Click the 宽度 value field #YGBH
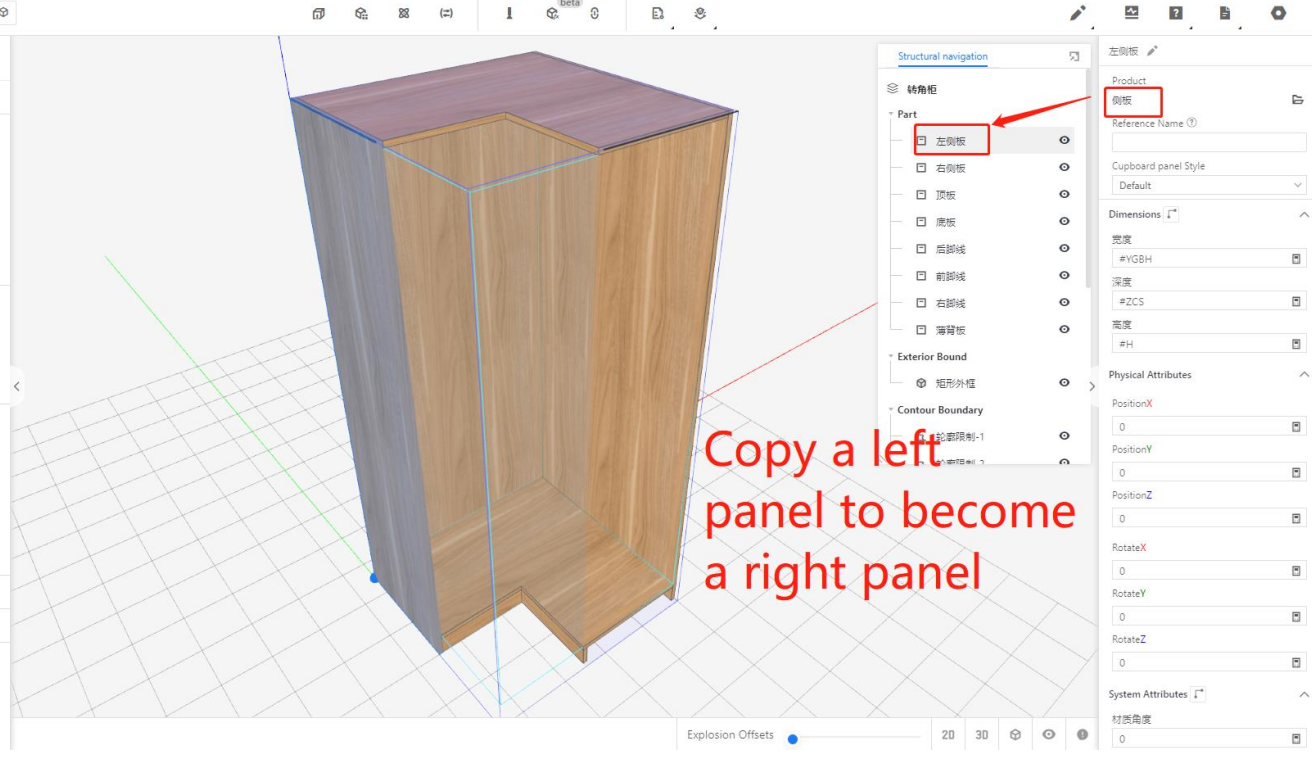The image size is (1312, 758). 1209,259
